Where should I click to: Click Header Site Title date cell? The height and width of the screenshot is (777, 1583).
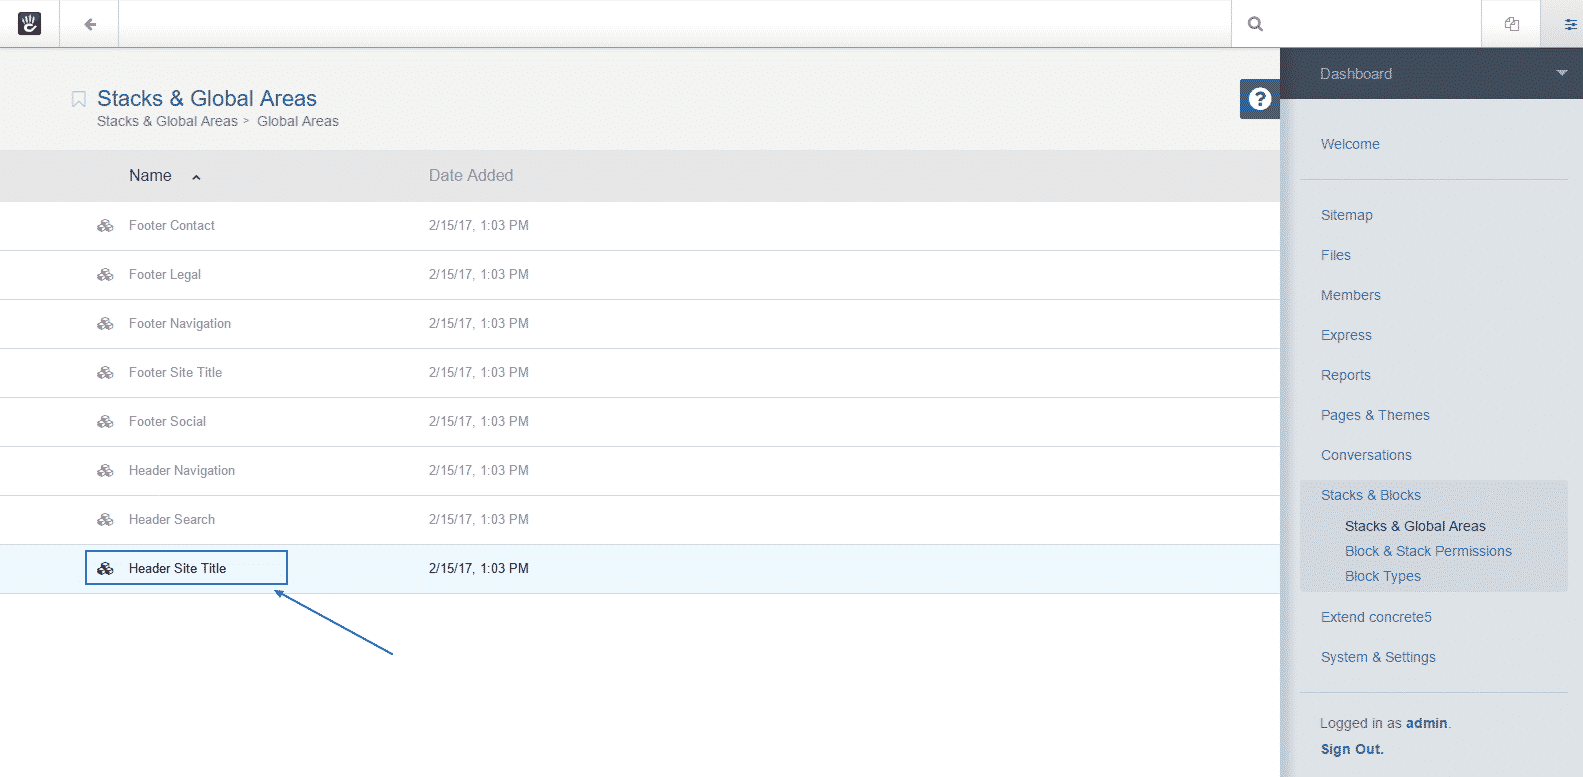coord(479,568)
